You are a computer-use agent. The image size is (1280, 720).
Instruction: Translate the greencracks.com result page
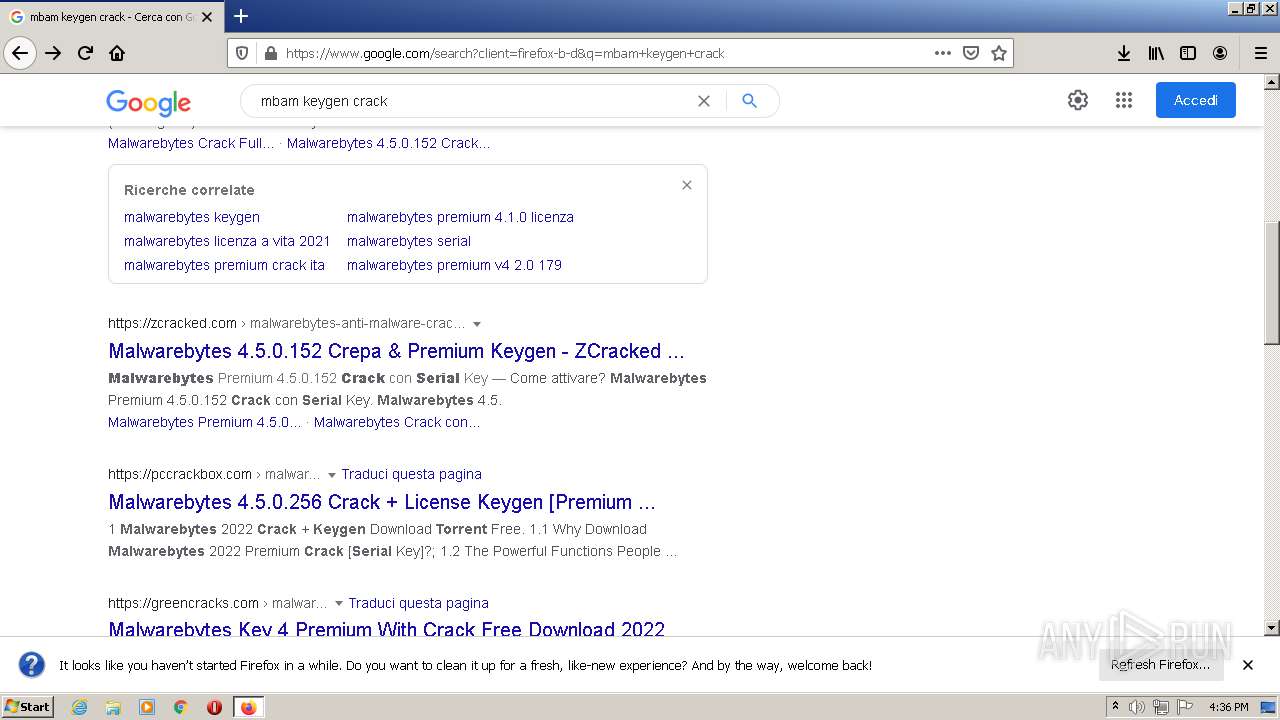[418, 603]
